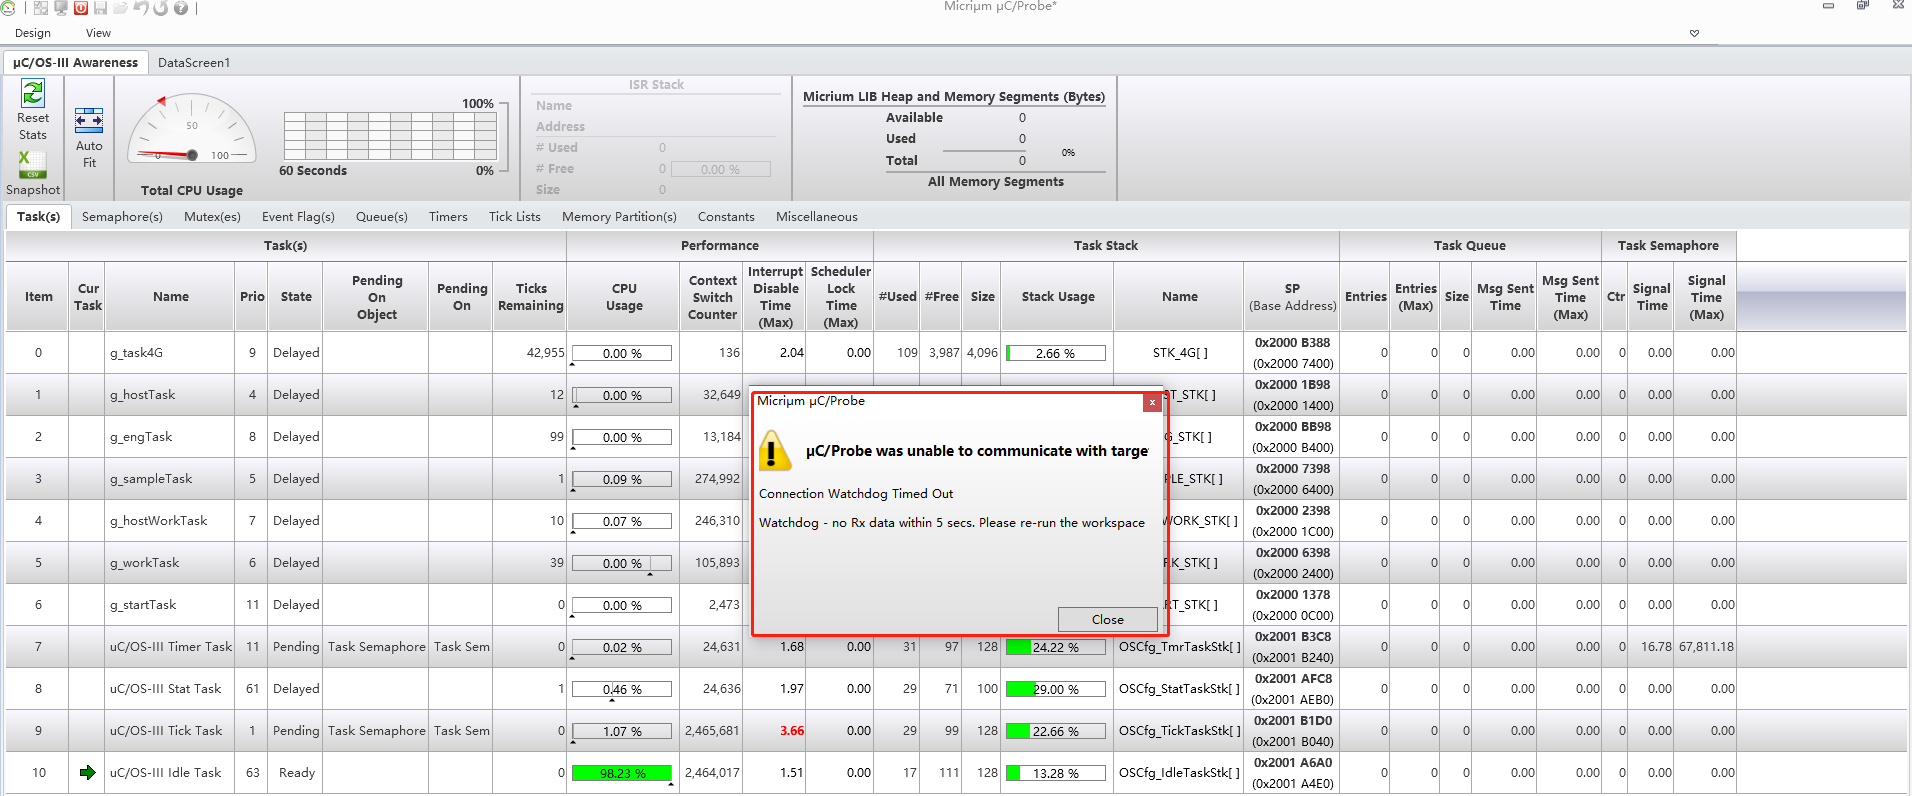
Task: Select the Task(s) sub-tab
Action: (x=38, y=216)
